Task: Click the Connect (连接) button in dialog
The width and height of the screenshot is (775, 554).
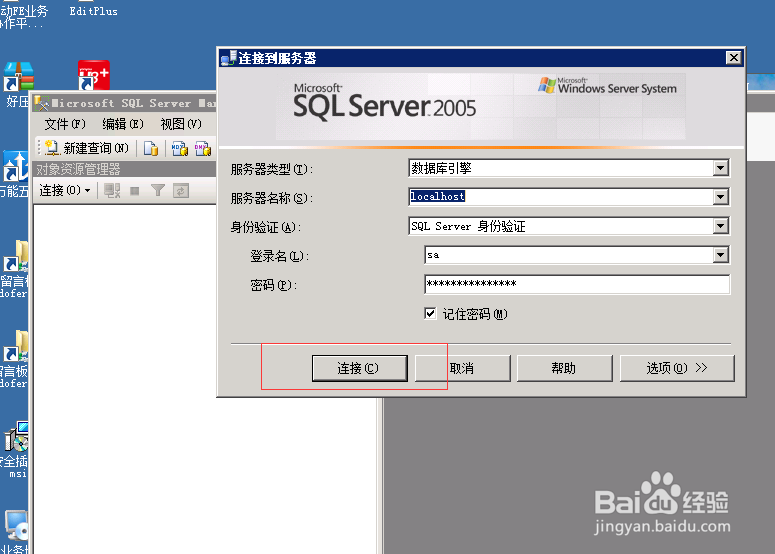Action: (359, 368)
